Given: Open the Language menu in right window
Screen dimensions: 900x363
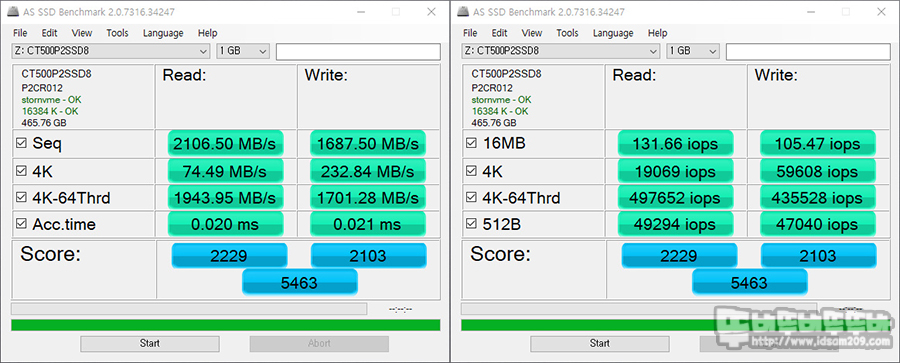Looking at the screenshot, I should click(x=613, y=33).
